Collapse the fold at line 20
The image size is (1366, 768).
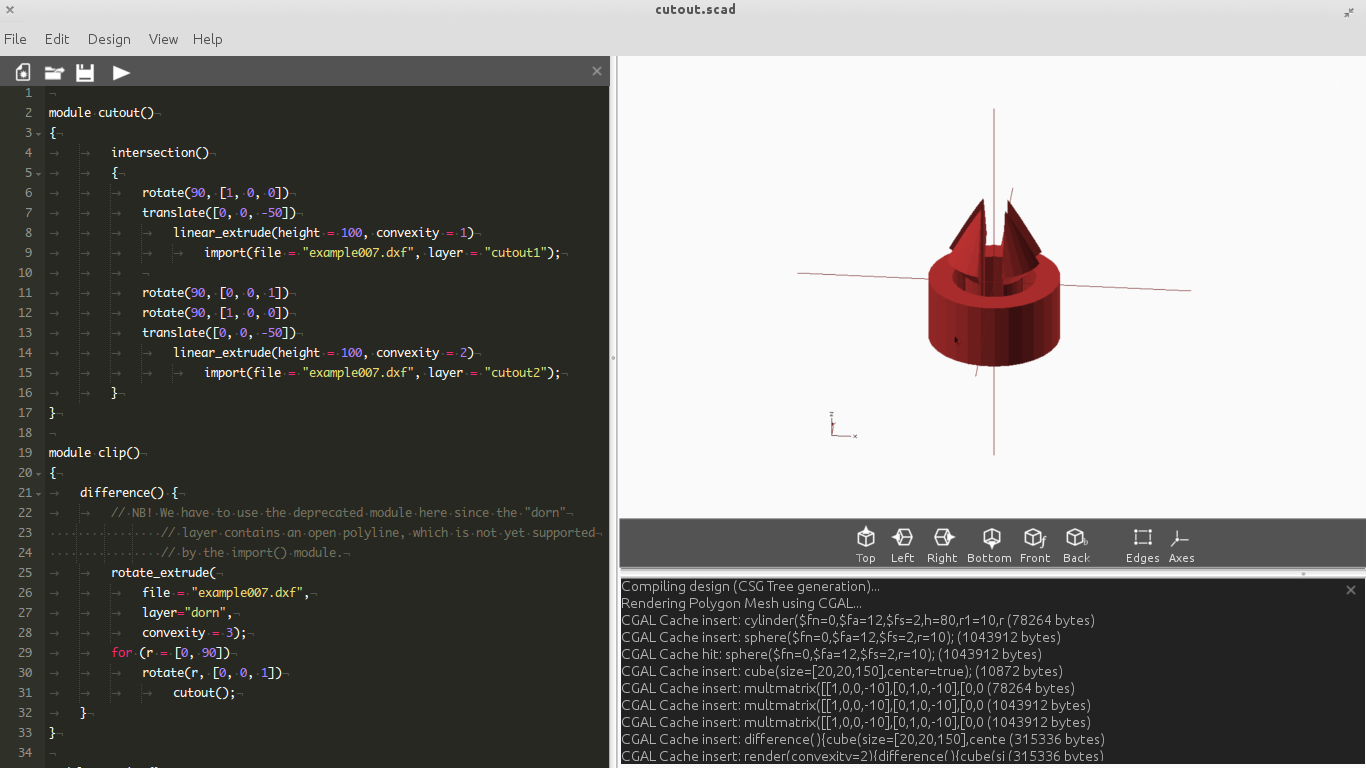coord(38,473)
